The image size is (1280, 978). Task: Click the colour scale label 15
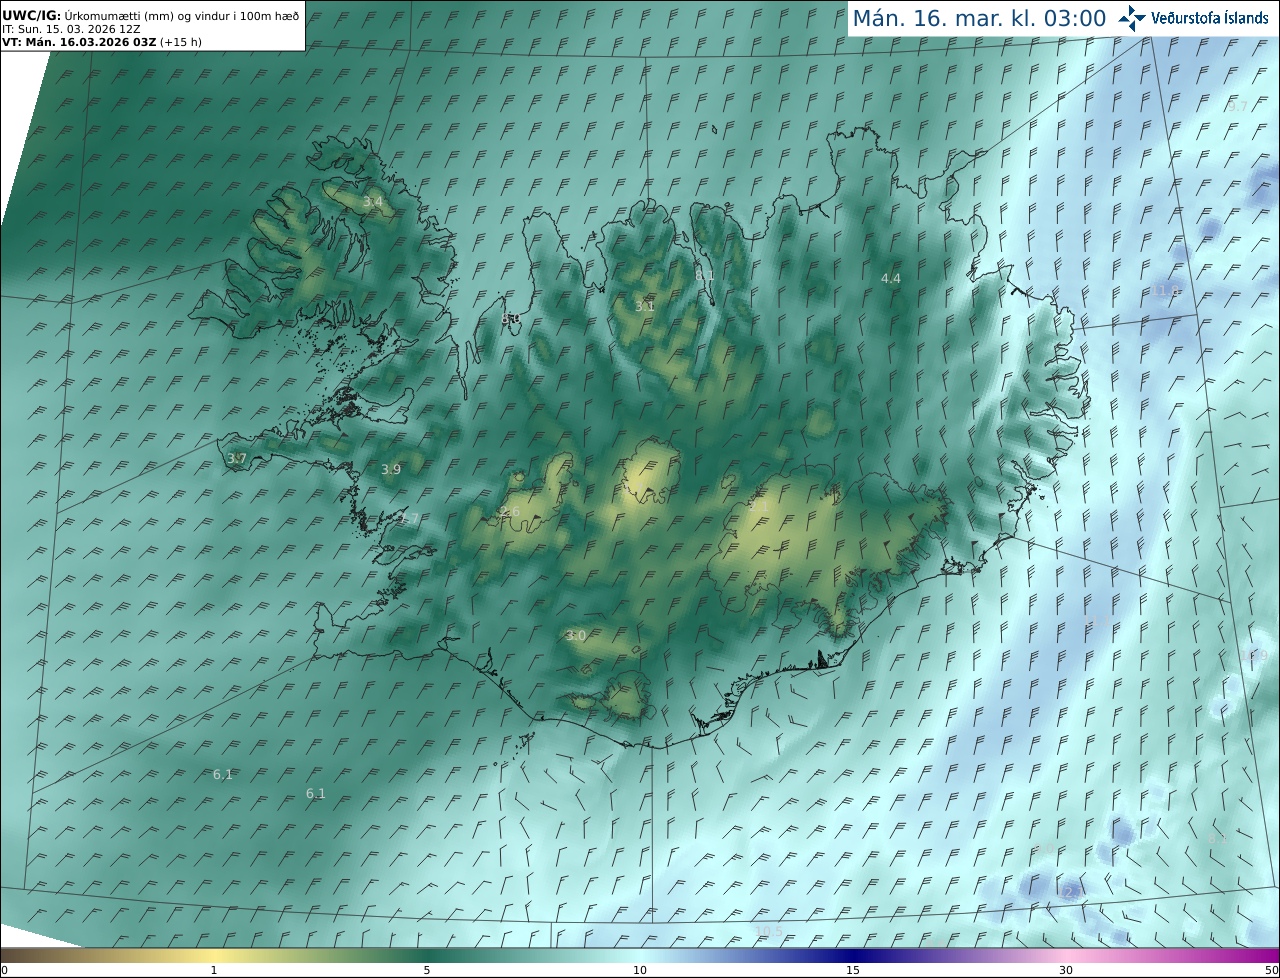click(x=853, y=970)
